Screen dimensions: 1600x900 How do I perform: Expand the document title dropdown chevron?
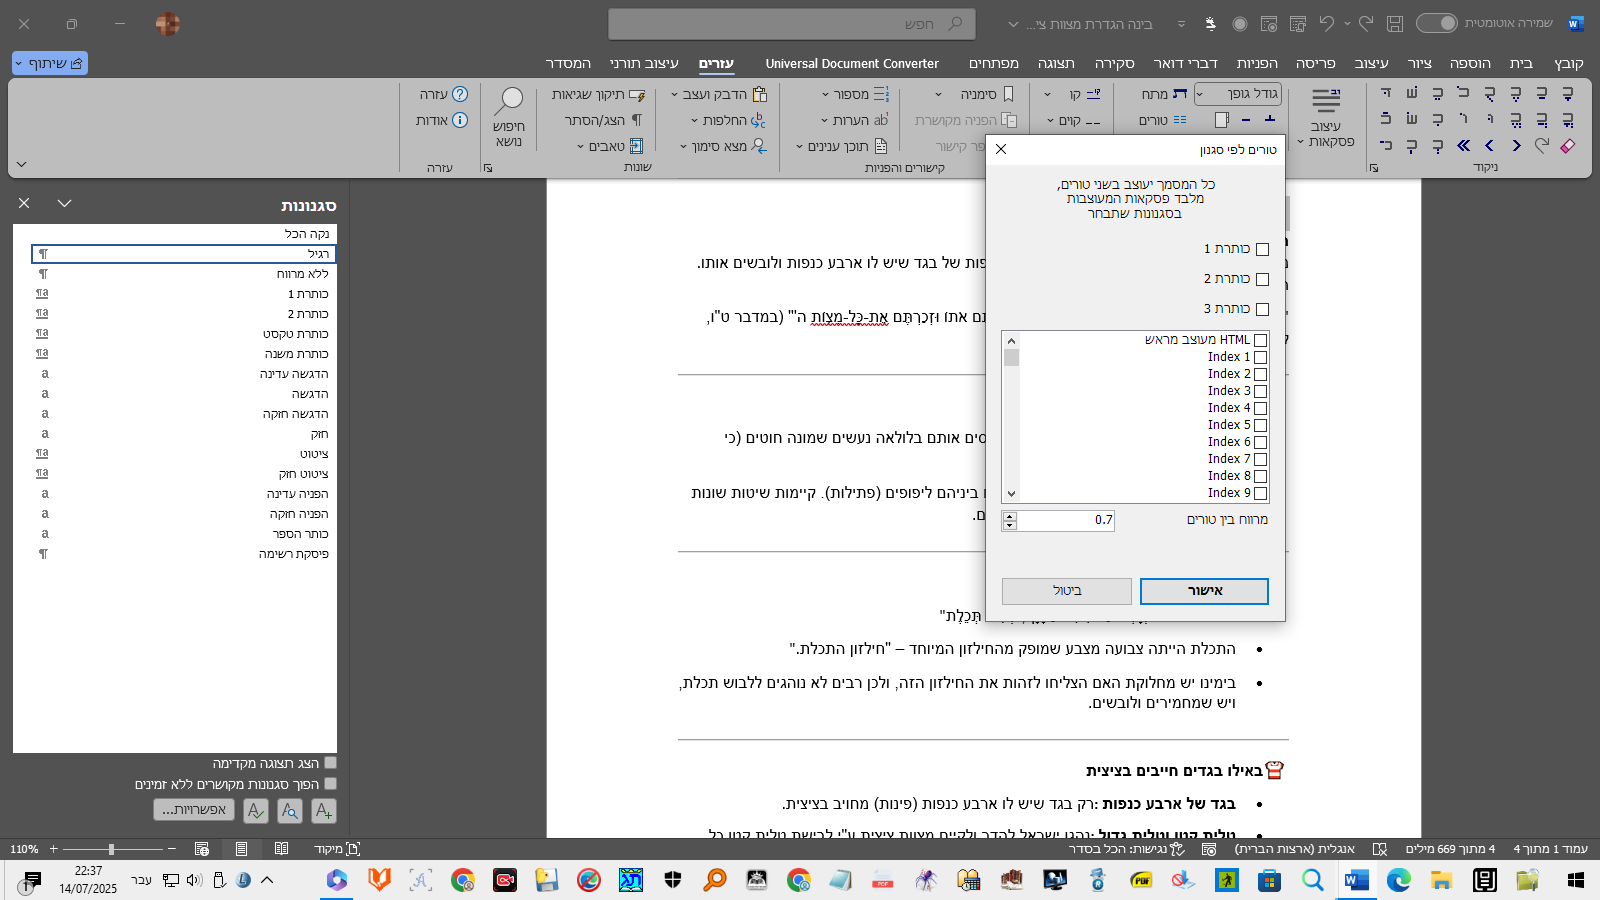(x=1013, y=24)
